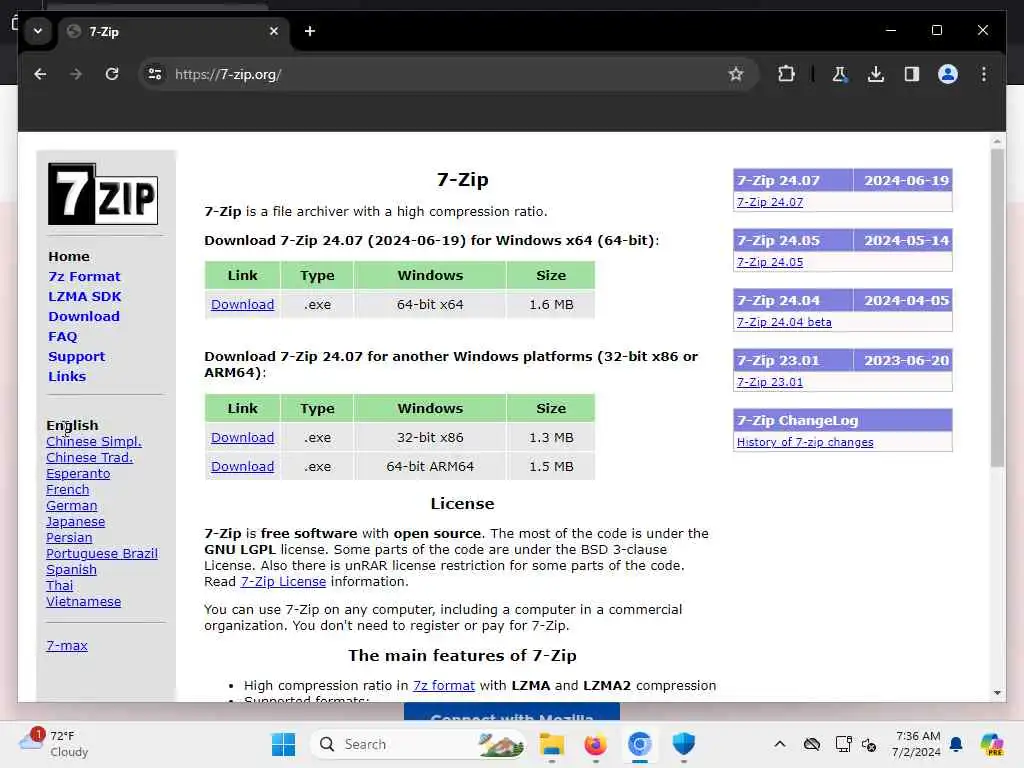Open the Support sidebar link

76,357
